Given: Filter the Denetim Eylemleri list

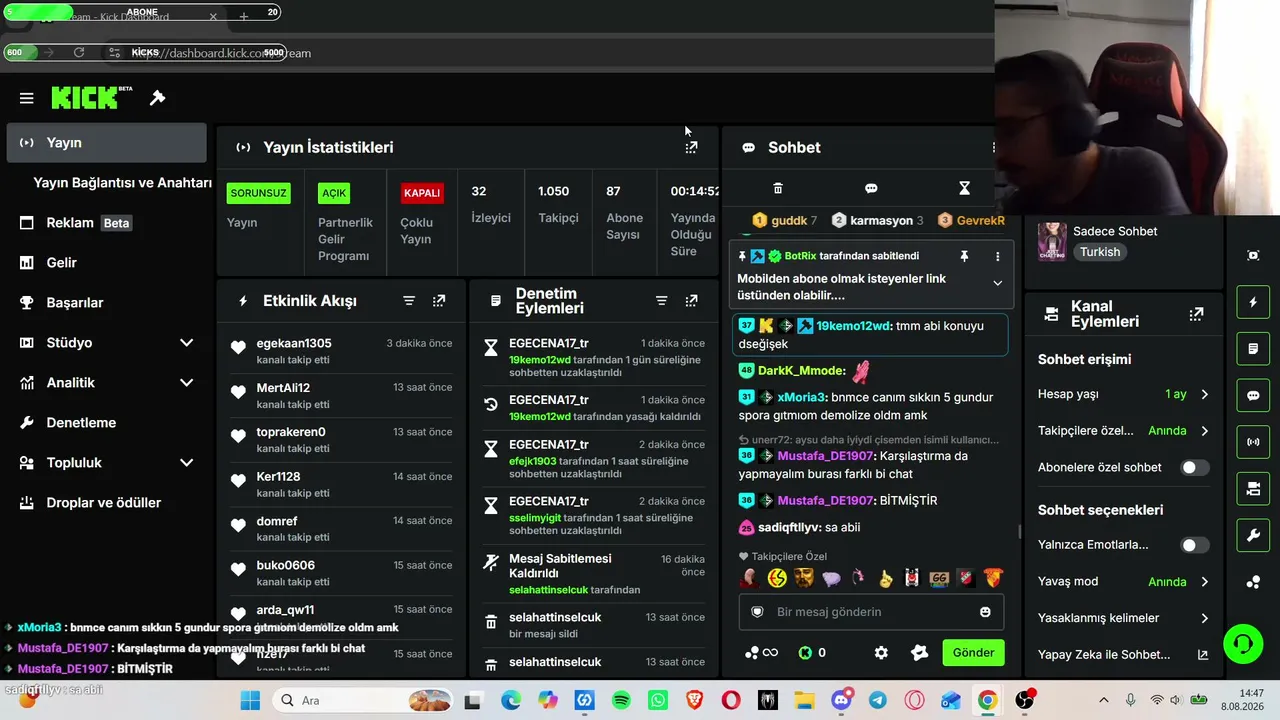Looking at the screenshot, I should (661, 301).
